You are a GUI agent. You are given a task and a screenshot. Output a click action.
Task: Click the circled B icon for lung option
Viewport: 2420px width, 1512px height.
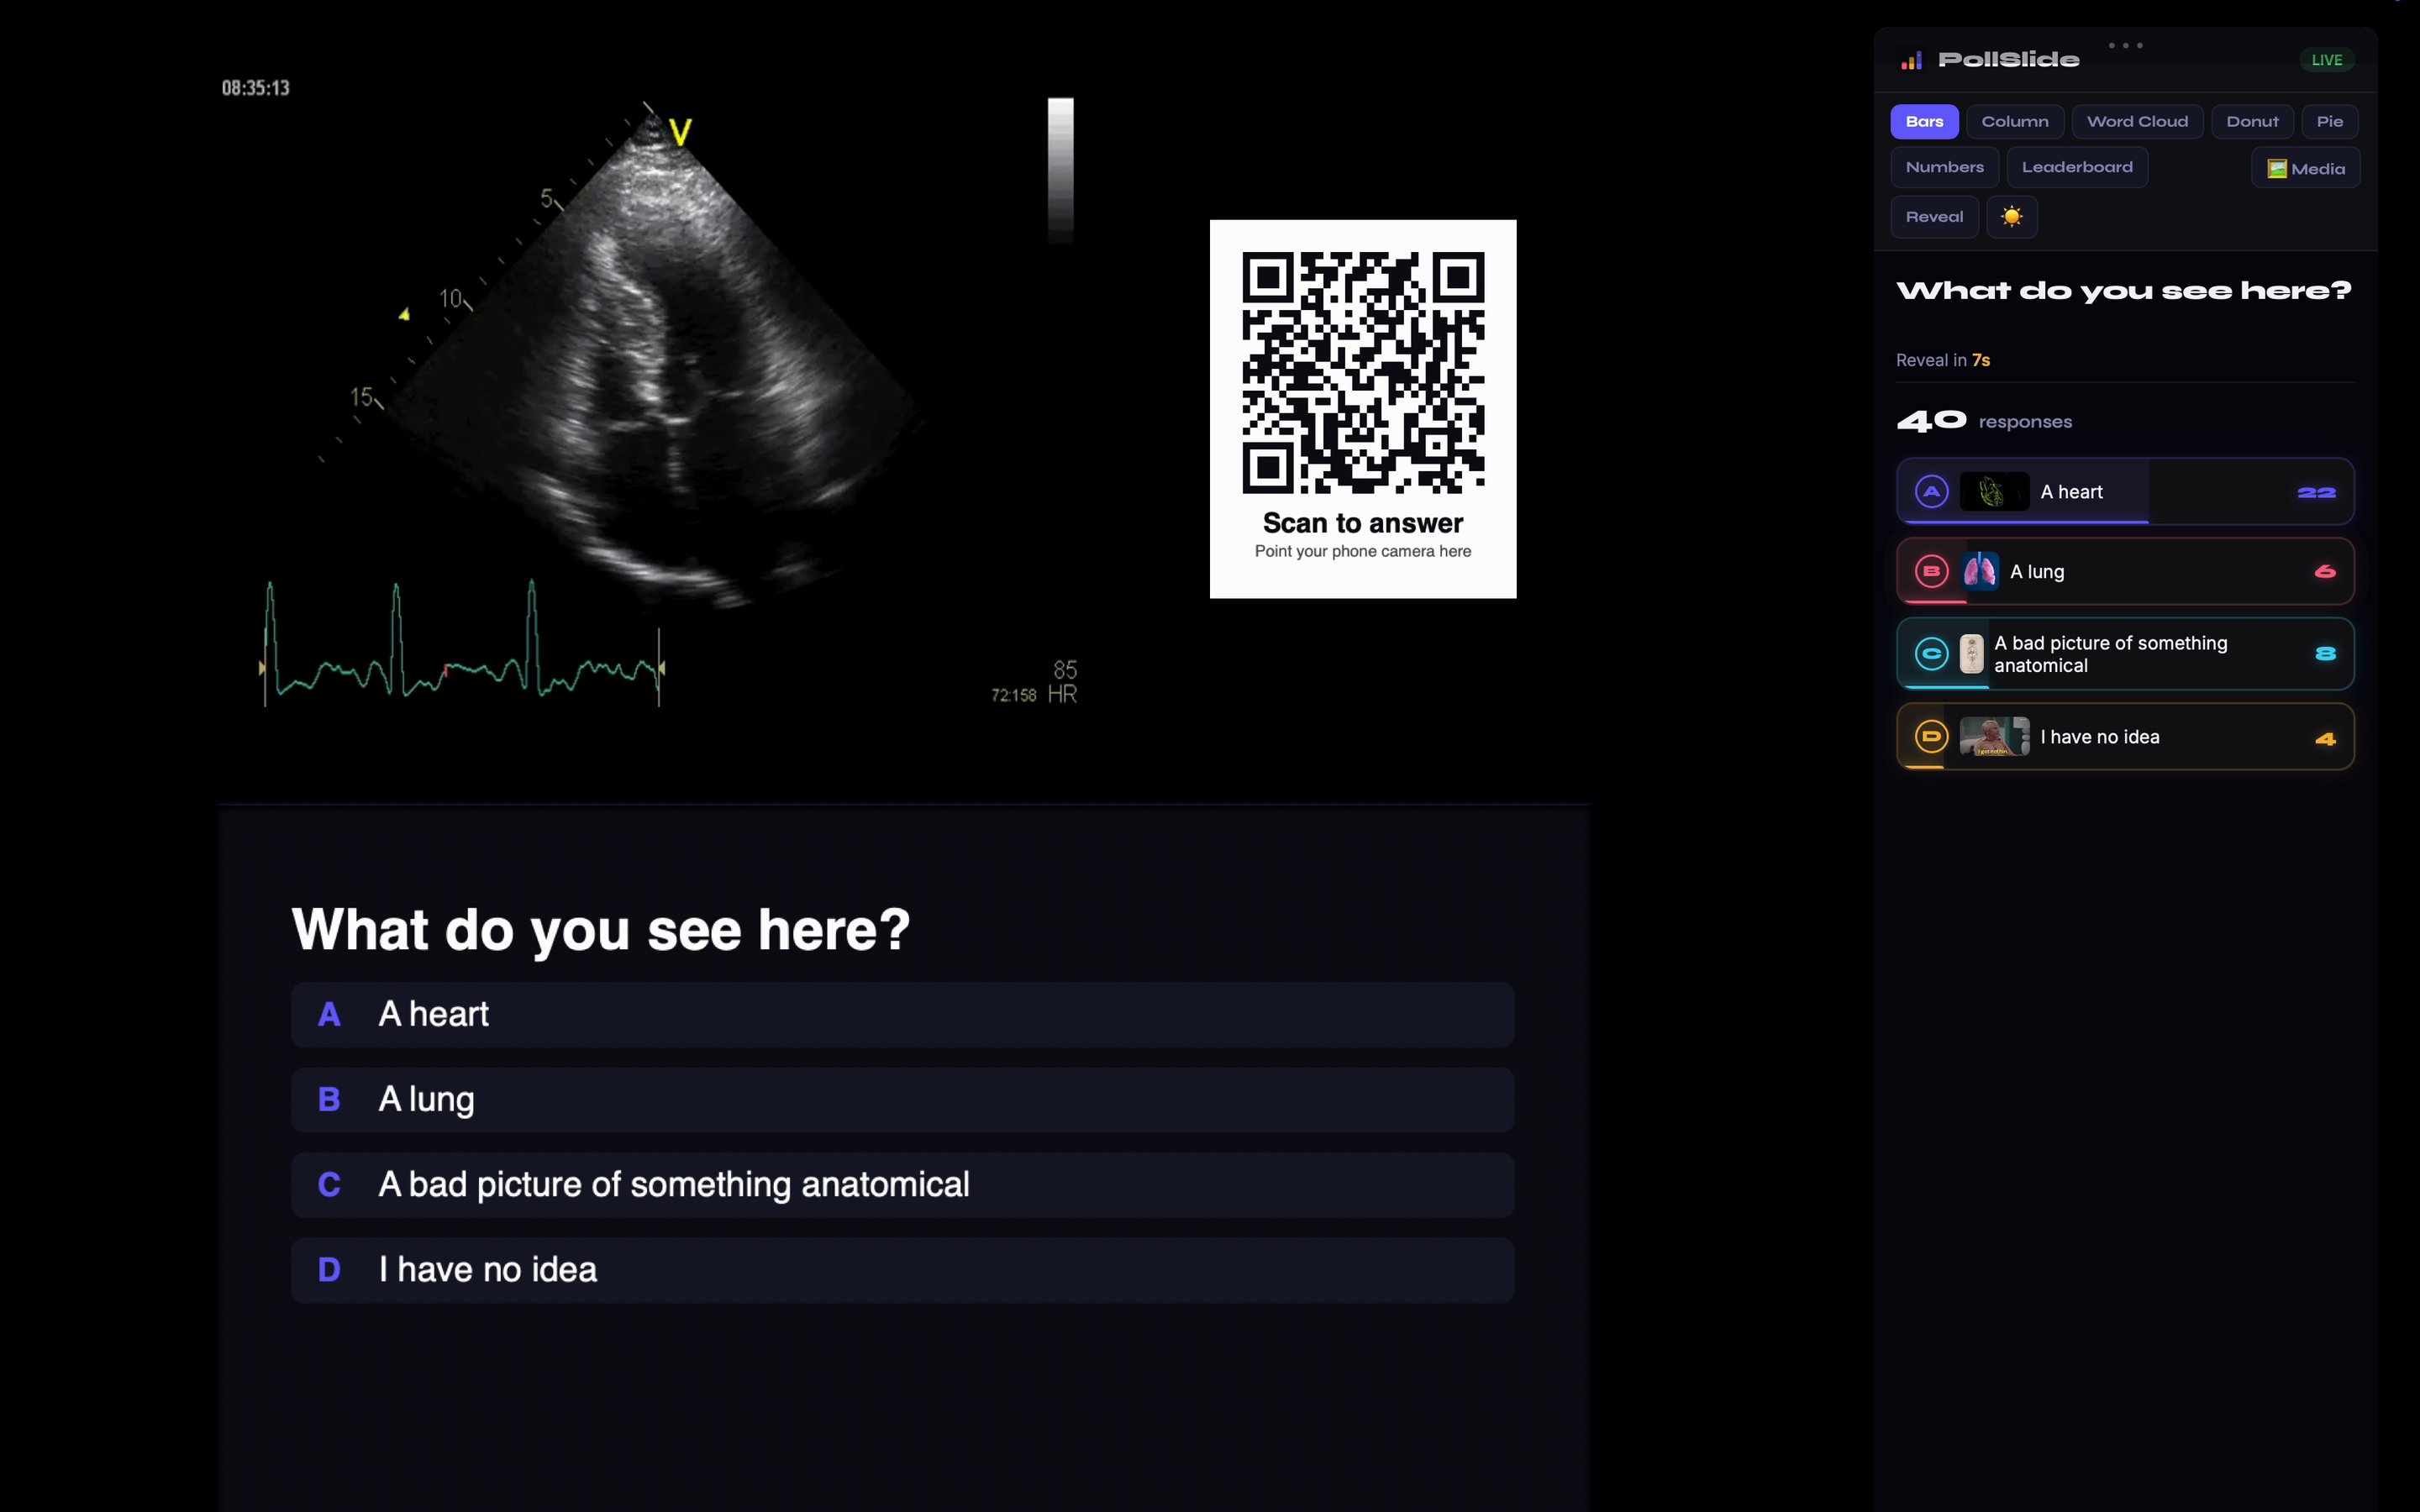[x=1931, y=572]
